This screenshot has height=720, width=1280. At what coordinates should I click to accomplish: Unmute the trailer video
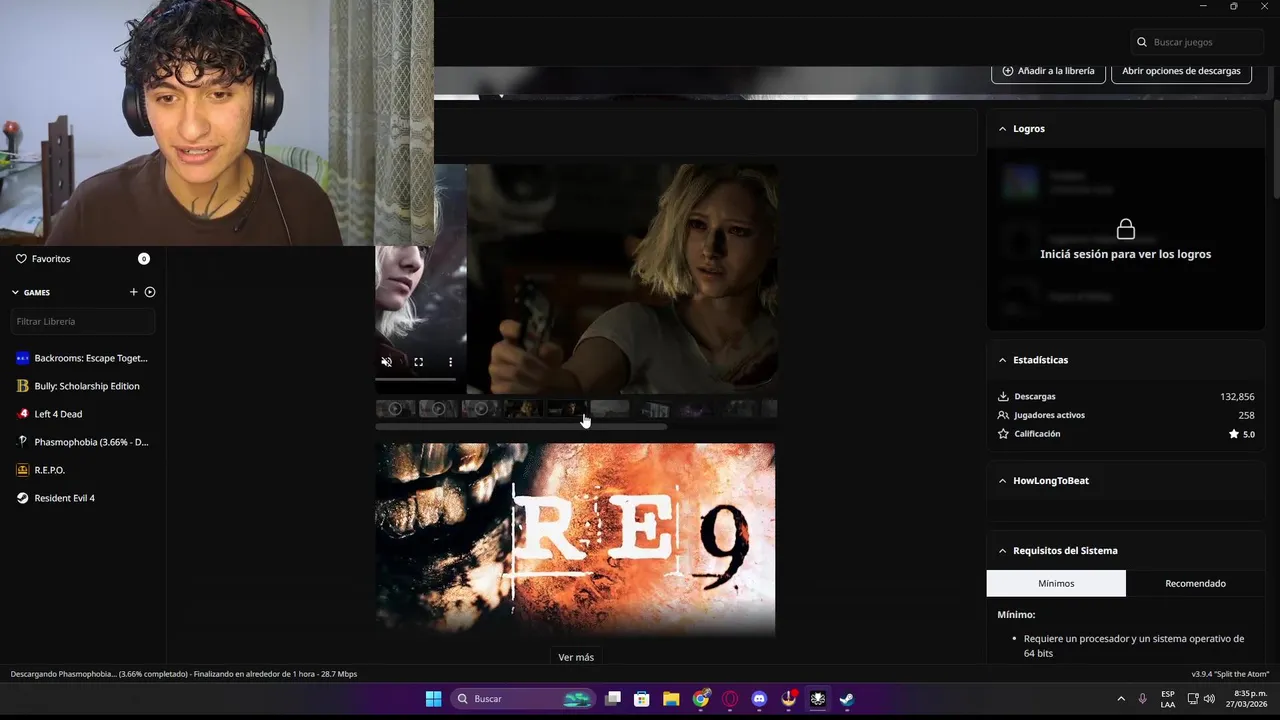click(387, 362)
